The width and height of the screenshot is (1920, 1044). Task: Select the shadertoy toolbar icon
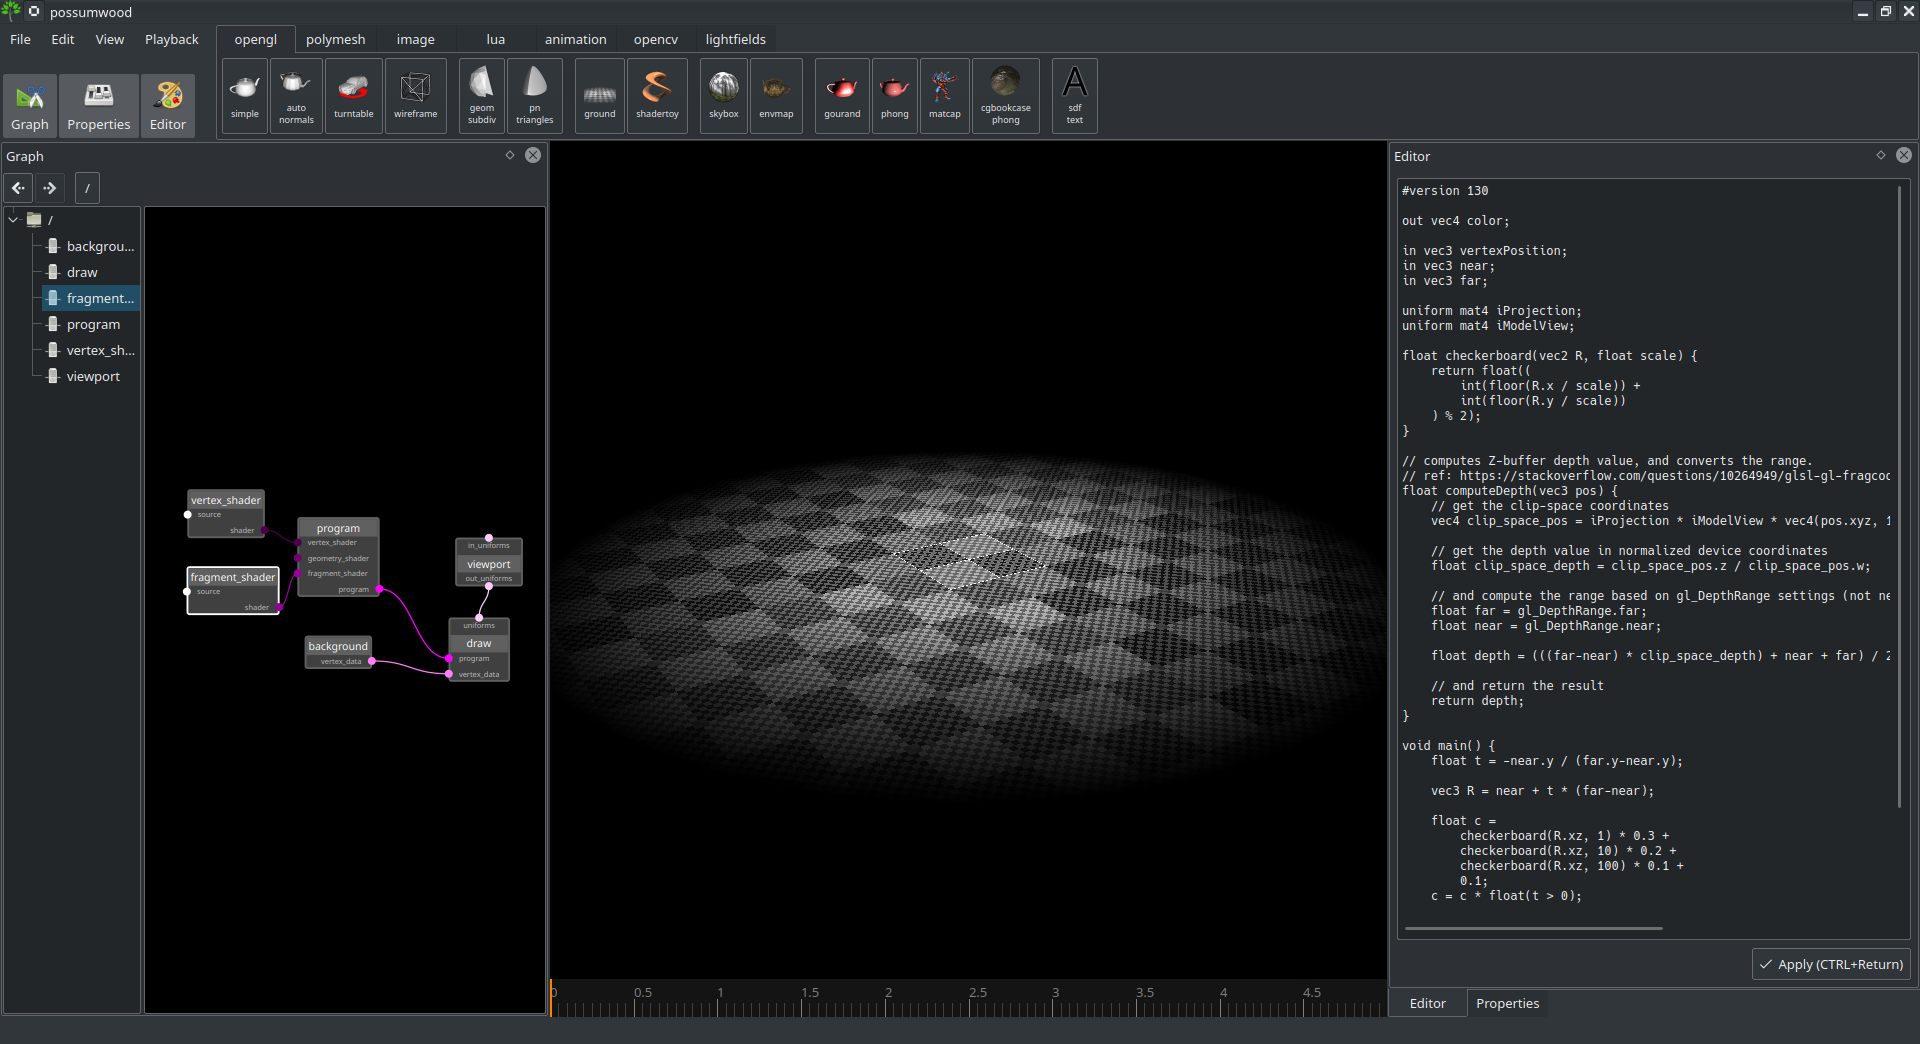coord(657,96)
